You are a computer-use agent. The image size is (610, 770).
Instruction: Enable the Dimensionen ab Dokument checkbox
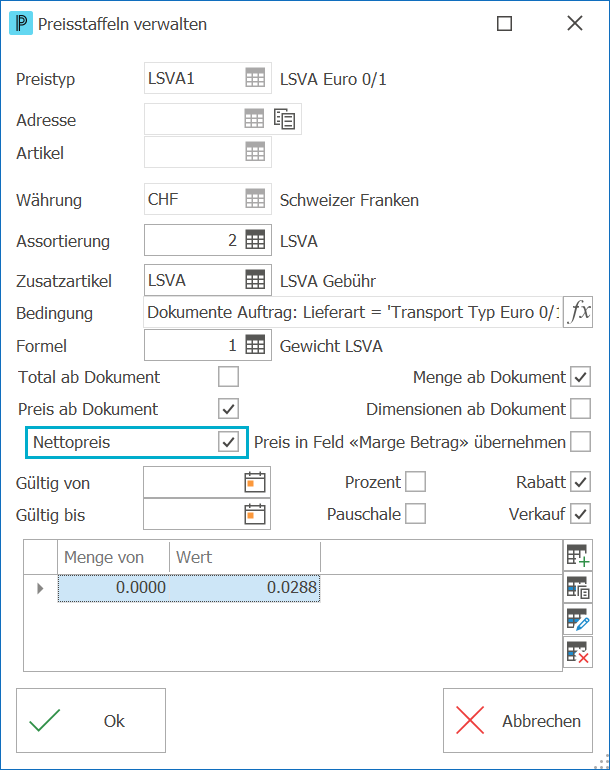pyautogui.click(x=581, y=409)
